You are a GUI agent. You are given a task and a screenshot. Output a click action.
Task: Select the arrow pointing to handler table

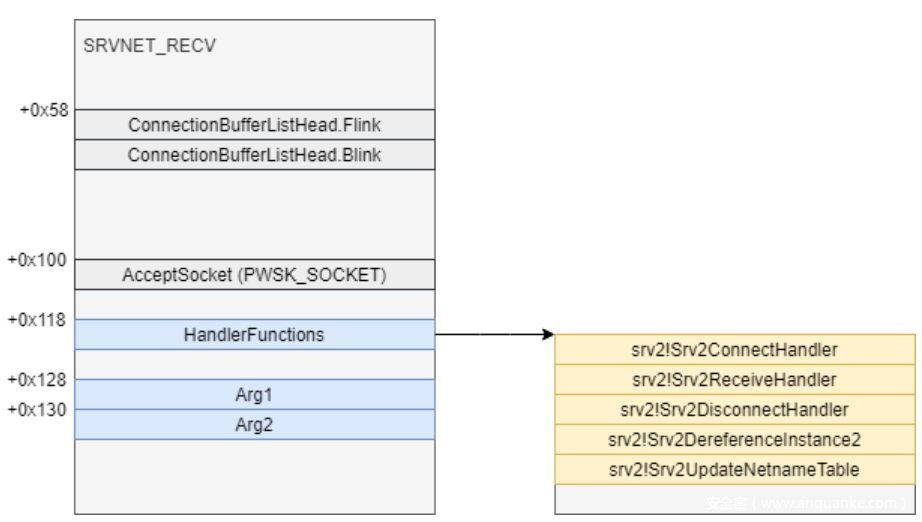pyautogui.click(x=494, y=335)
